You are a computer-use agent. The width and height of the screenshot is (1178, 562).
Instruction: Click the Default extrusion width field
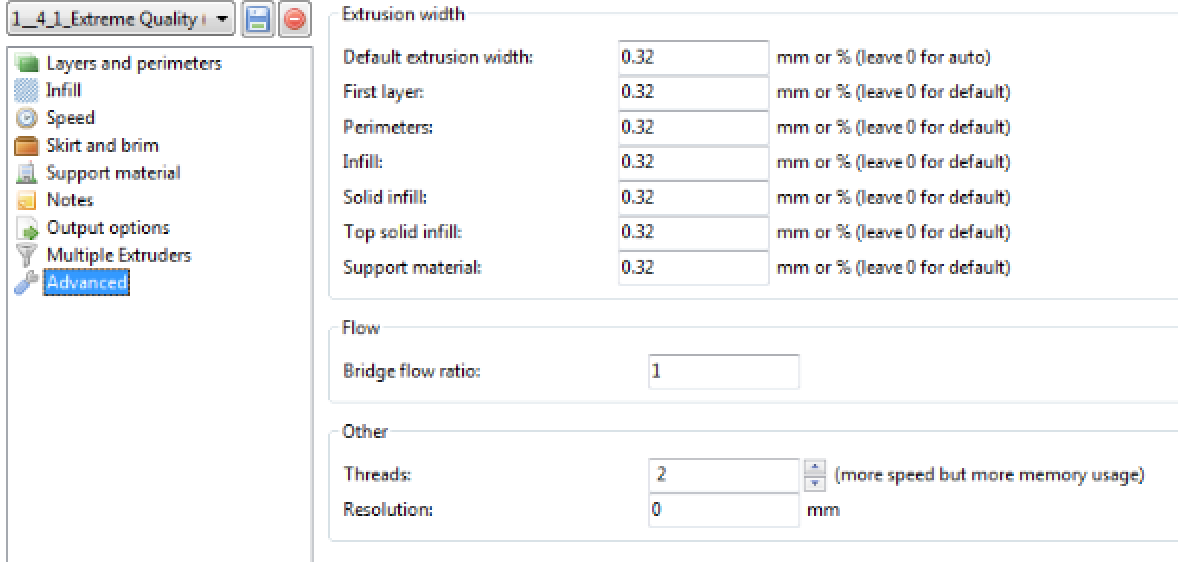(692, 57)
